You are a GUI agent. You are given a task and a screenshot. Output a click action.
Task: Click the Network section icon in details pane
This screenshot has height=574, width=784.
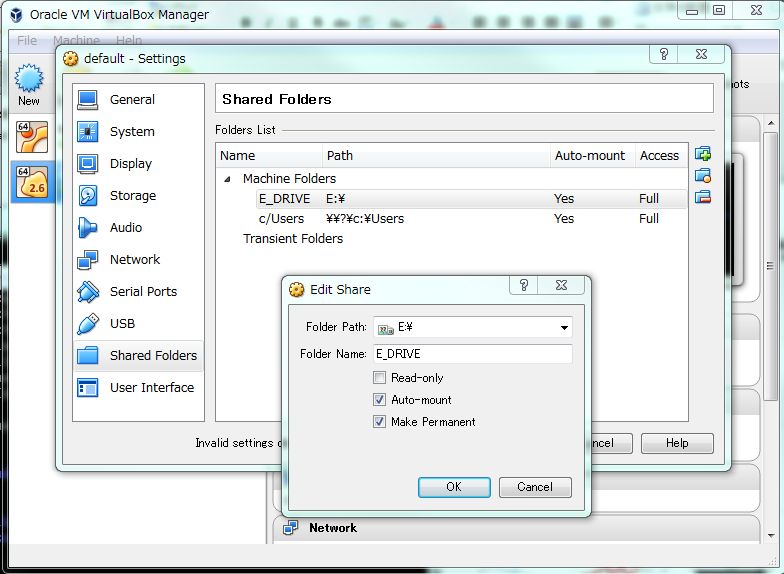pyautogui.click(x=290, y=528)
